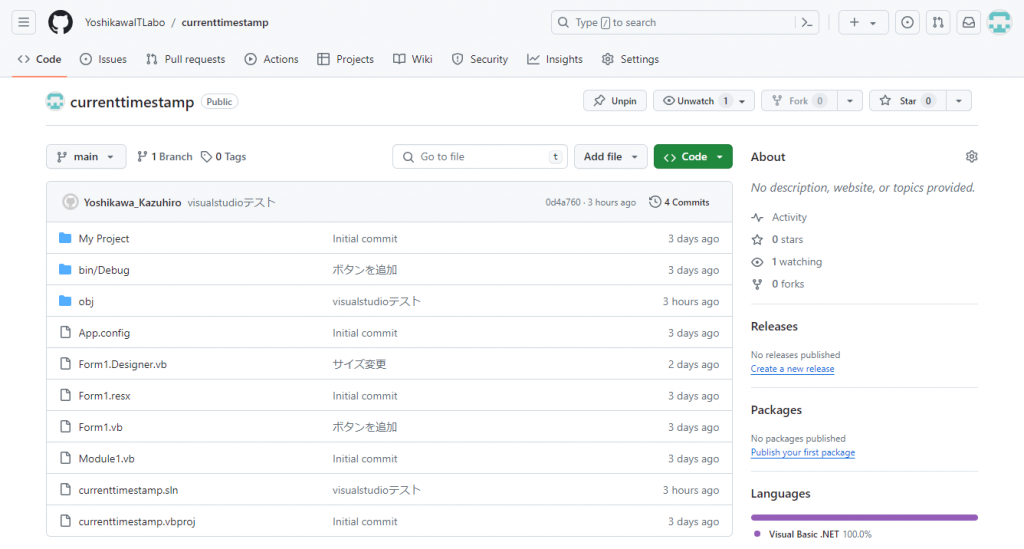
Task: Expand the Add file dropdown
Action: pos(610,157)
